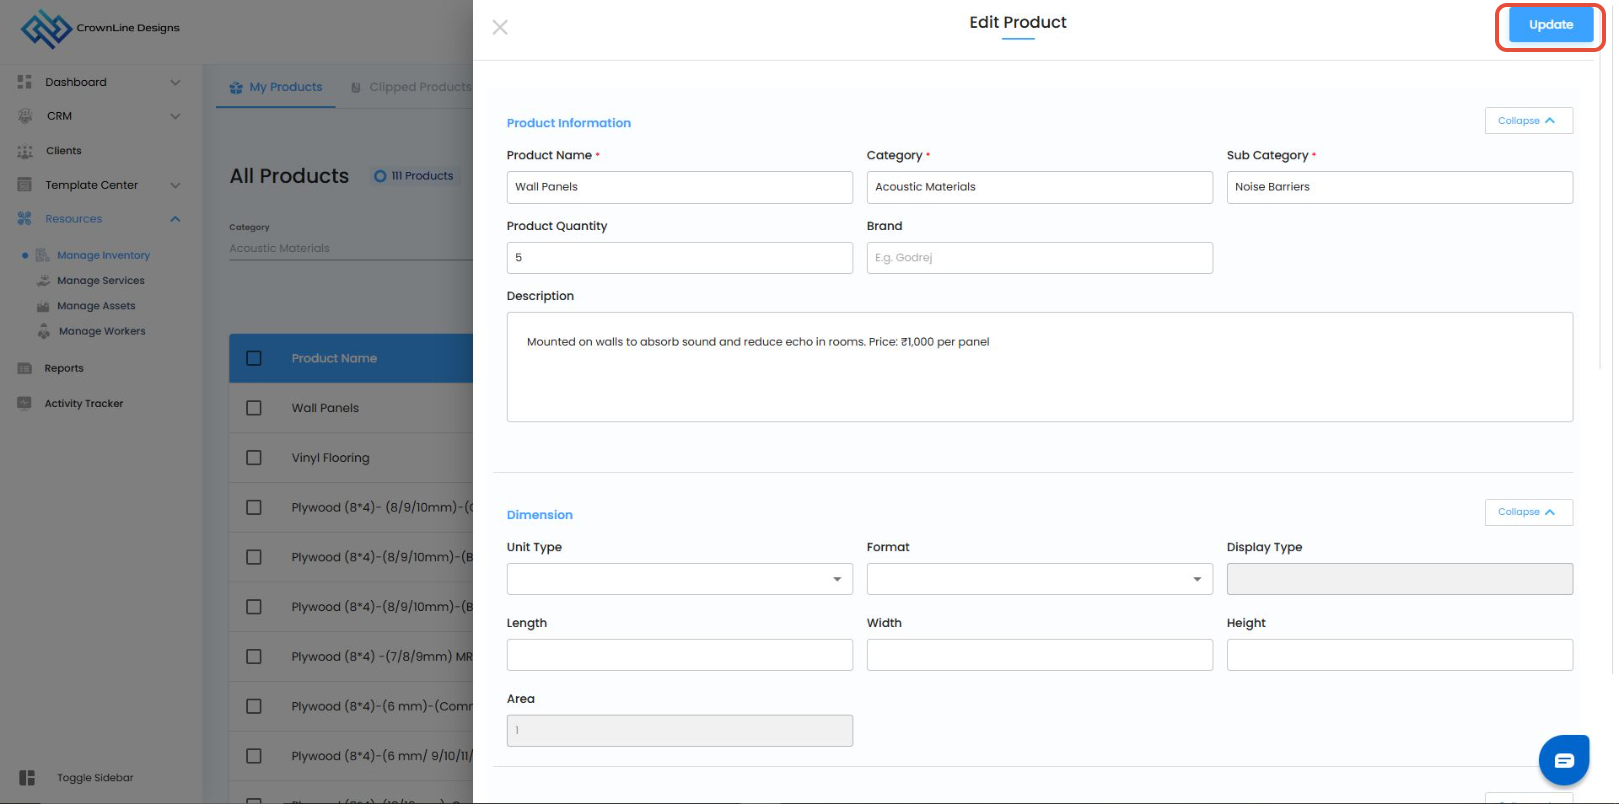Viewport: 1619px width, 804px height.
Task: Click the Update button
Action: [x=1550, y=25]
